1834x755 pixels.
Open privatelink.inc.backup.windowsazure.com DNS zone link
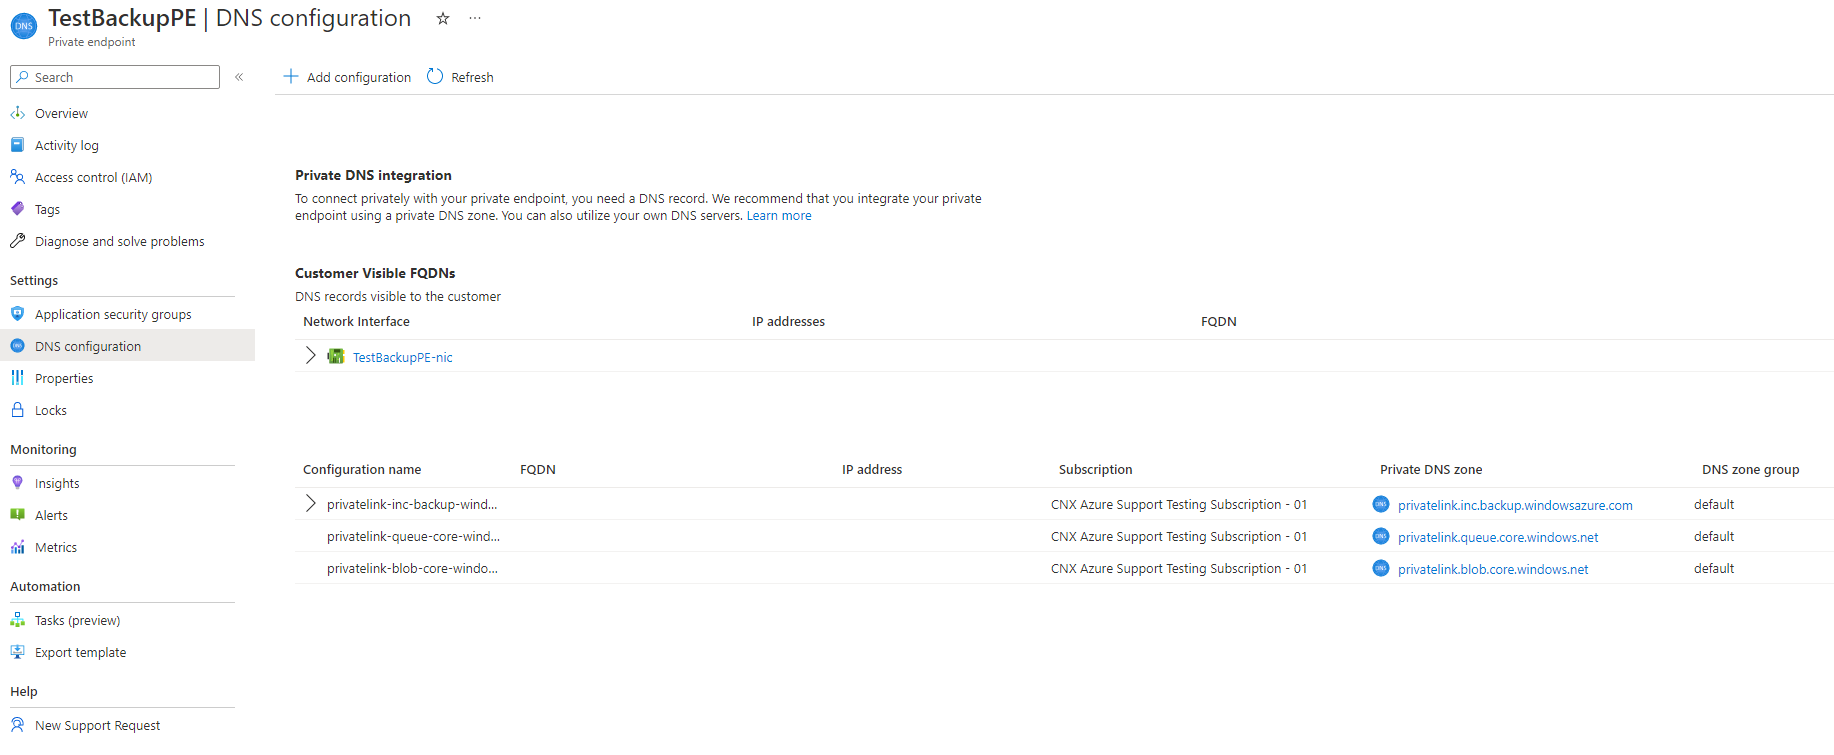coord(1515,506)
